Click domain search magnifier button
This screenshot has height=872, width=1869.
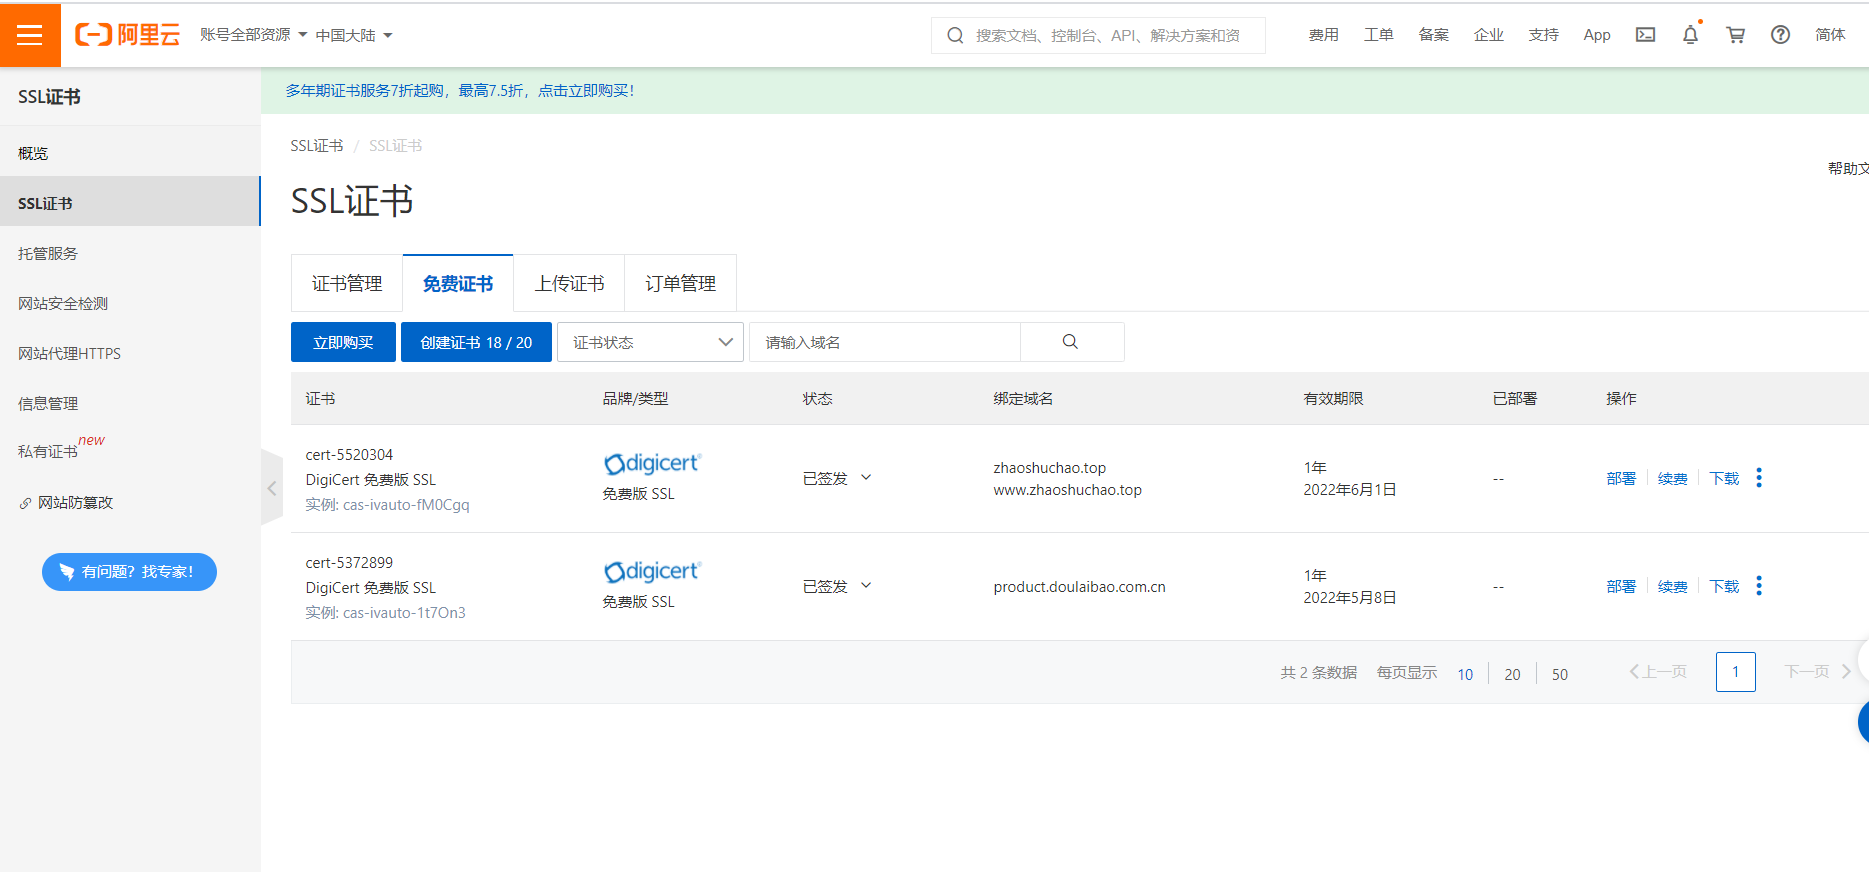point(1071,342)
